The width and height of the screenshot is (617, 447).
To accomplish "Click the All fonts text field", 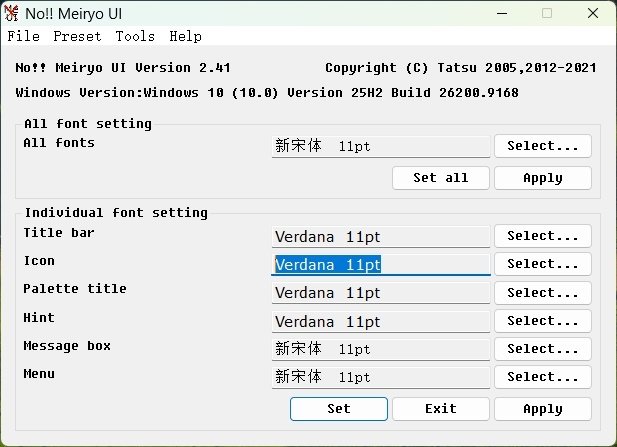I will [x=381, y=146].
